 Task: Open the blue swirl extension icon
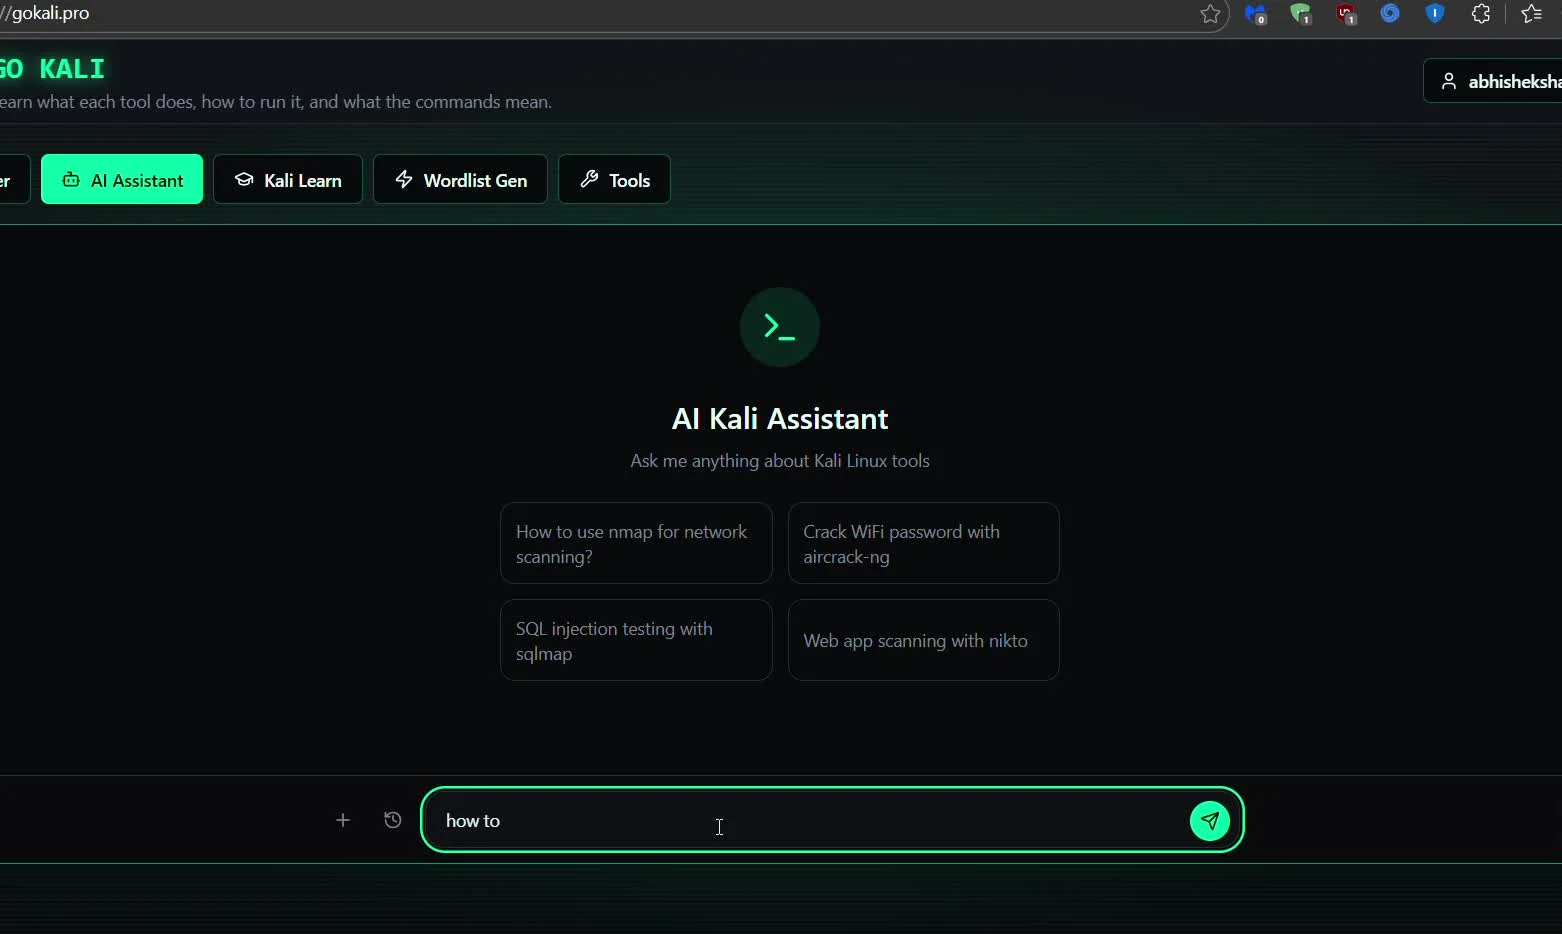pos(1390,14)
